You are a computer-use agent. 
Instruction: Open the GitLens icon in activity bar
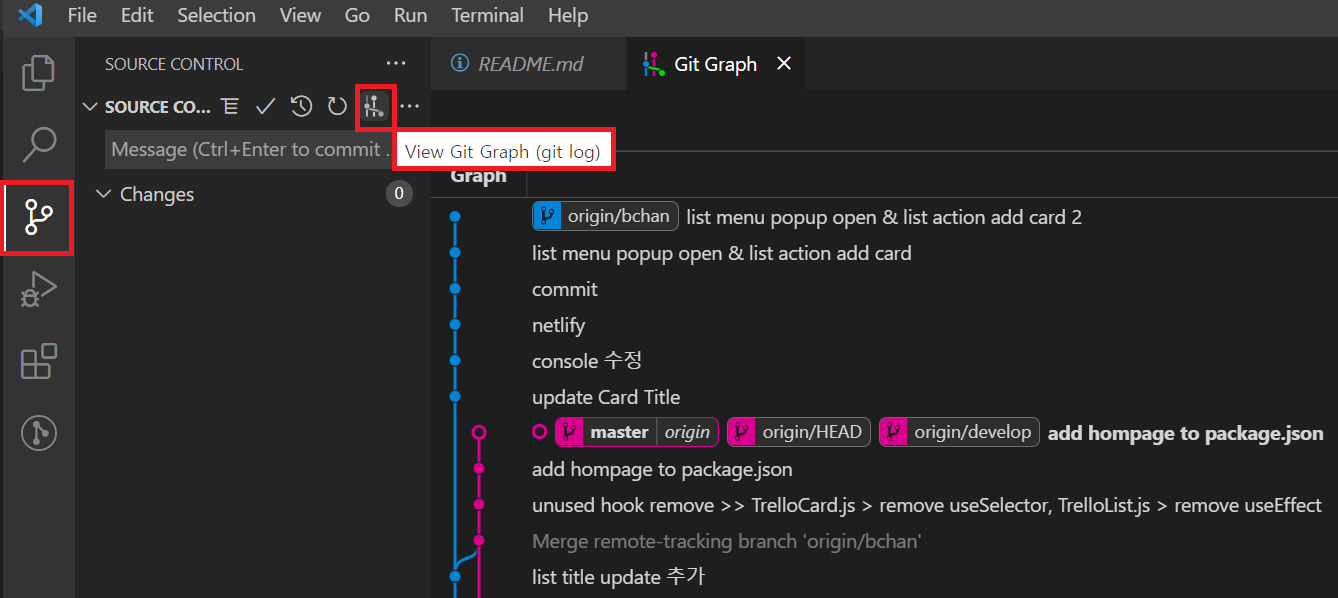tap(38, 433)
